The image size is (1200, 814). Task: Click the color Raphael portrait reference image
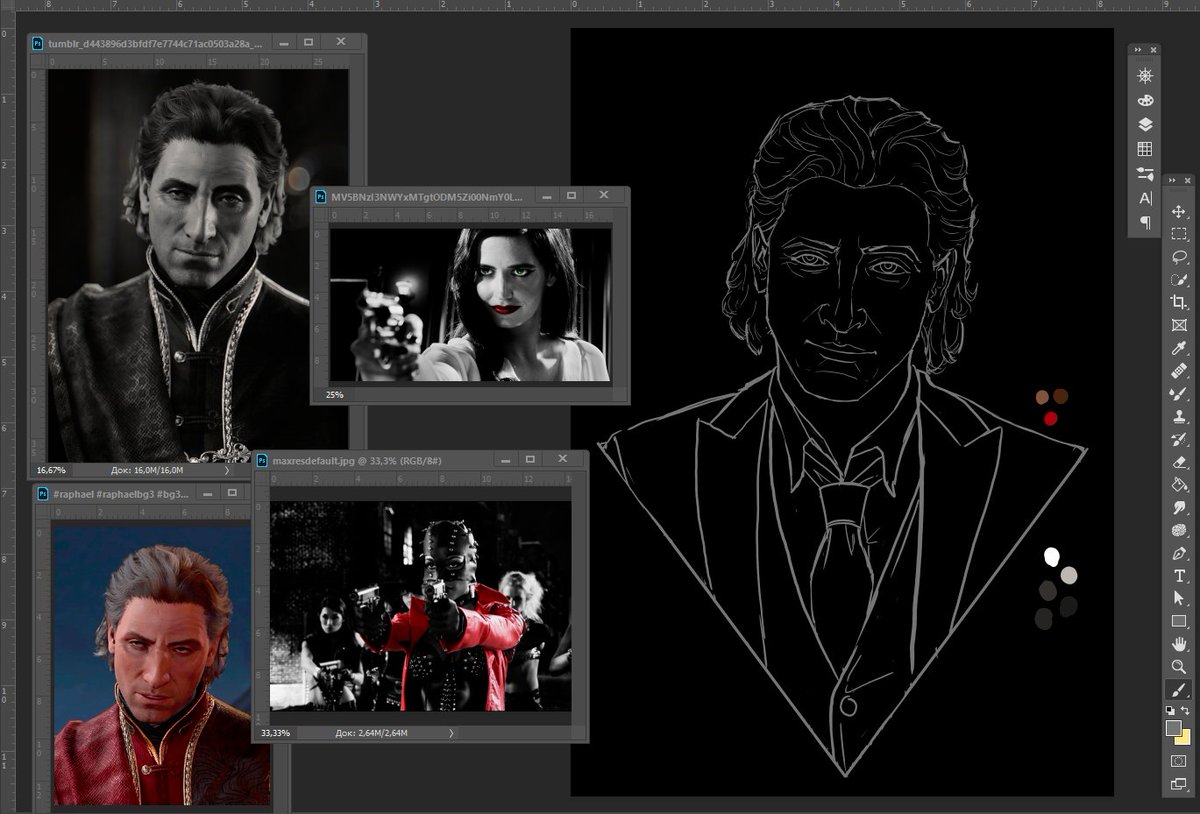151,666
